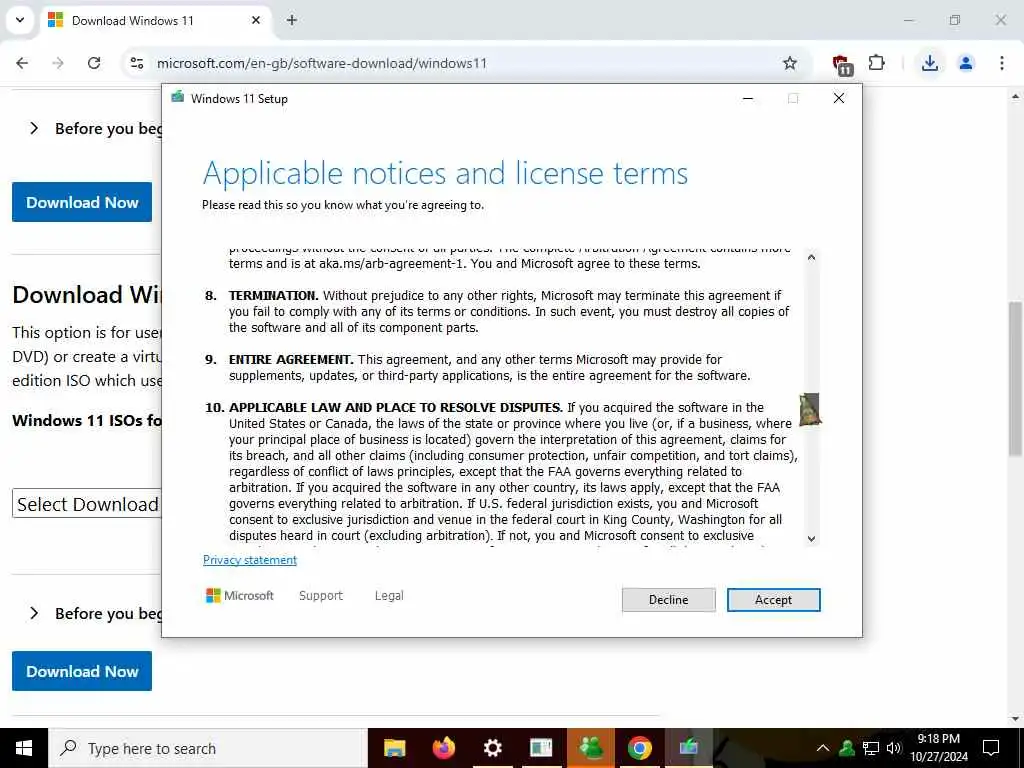
Task: Open the notification center icon
Action: click(x=991, y=748)
